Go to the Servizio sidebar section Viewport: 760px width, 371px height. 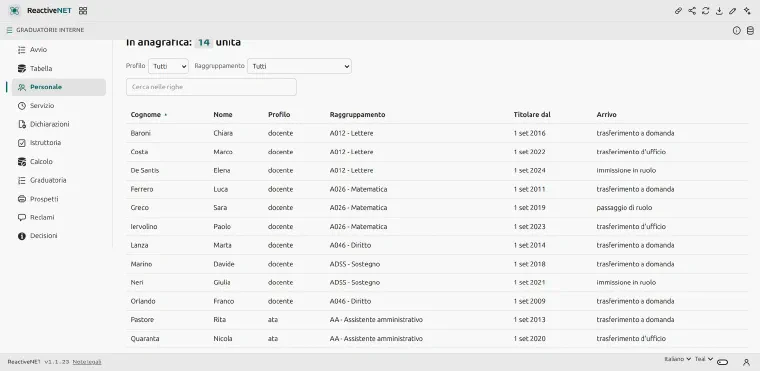(59, 106)
